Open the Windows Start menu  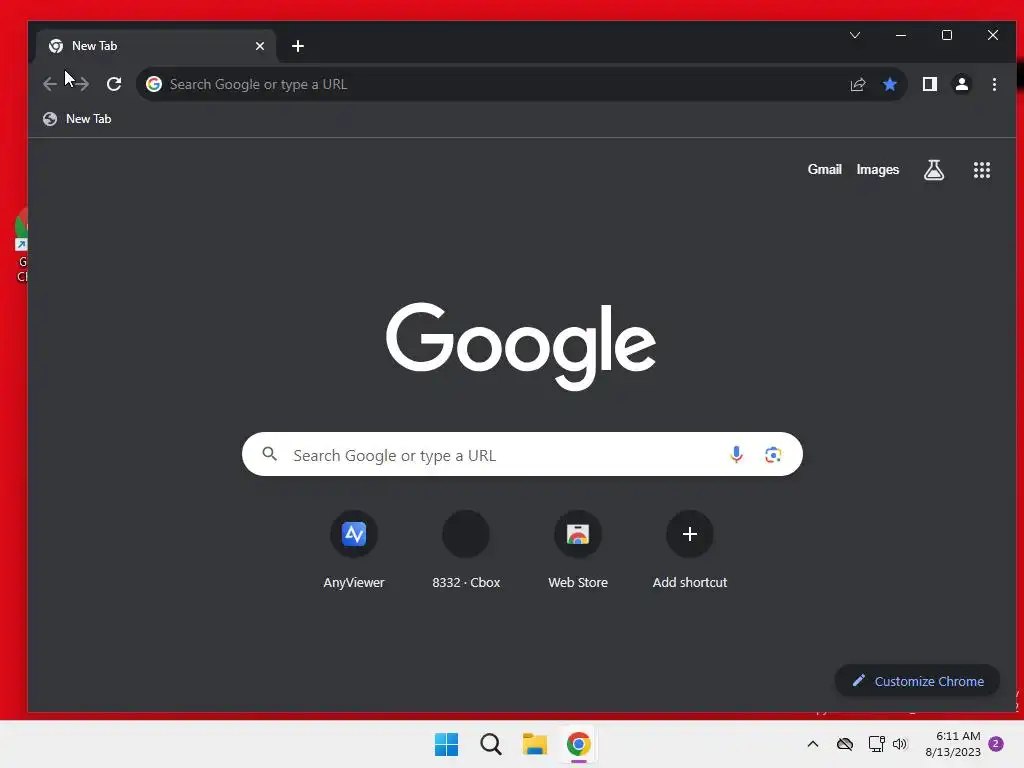click(x=447, y=744)
